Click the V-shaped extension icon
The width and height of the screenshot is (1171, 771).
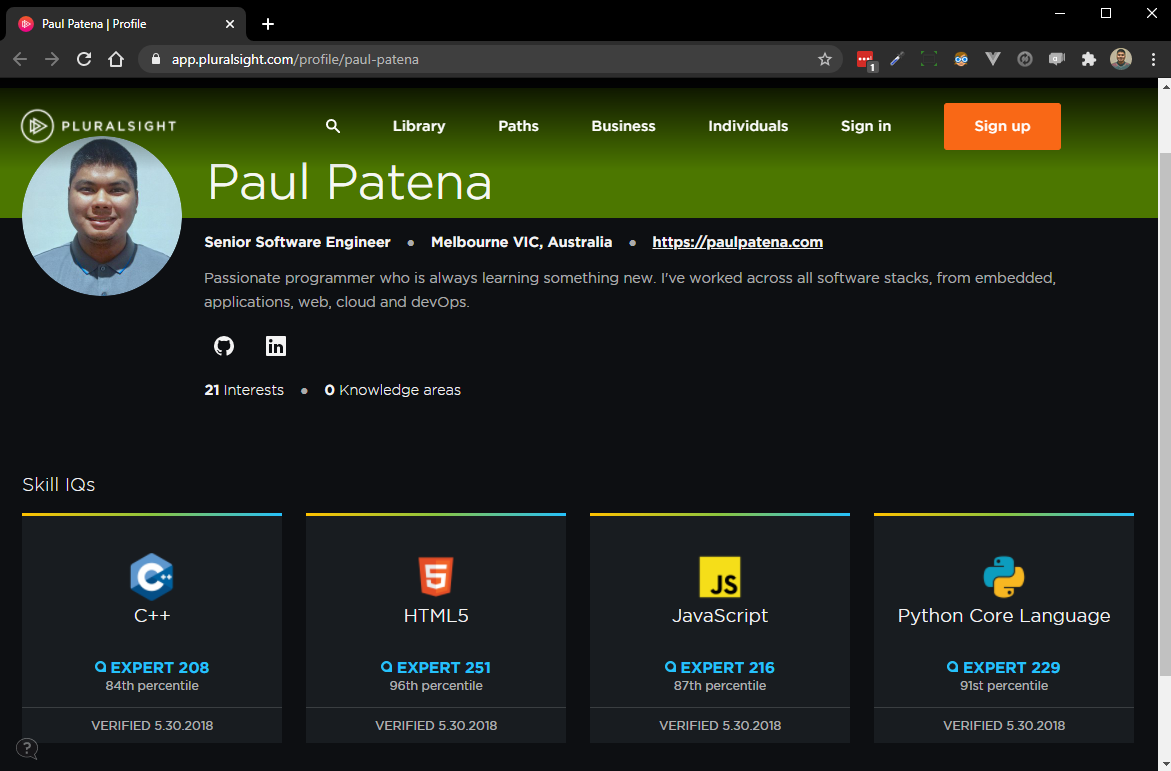[993, 59]
